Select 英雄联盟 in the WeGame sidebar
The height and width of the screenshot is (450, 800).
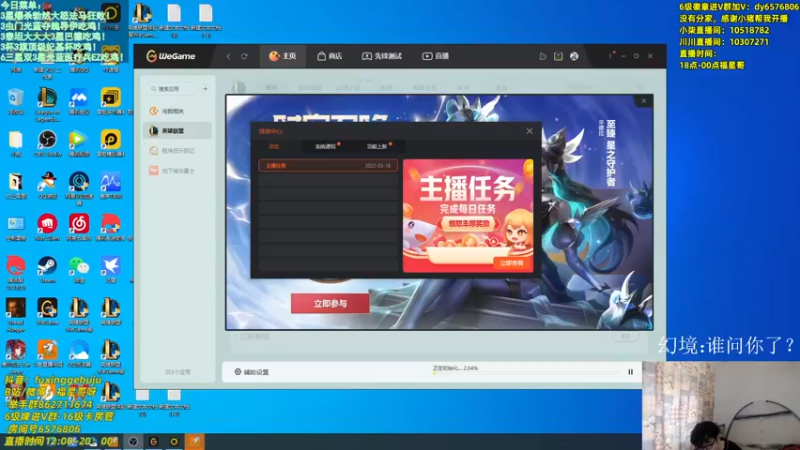[178, 131]
